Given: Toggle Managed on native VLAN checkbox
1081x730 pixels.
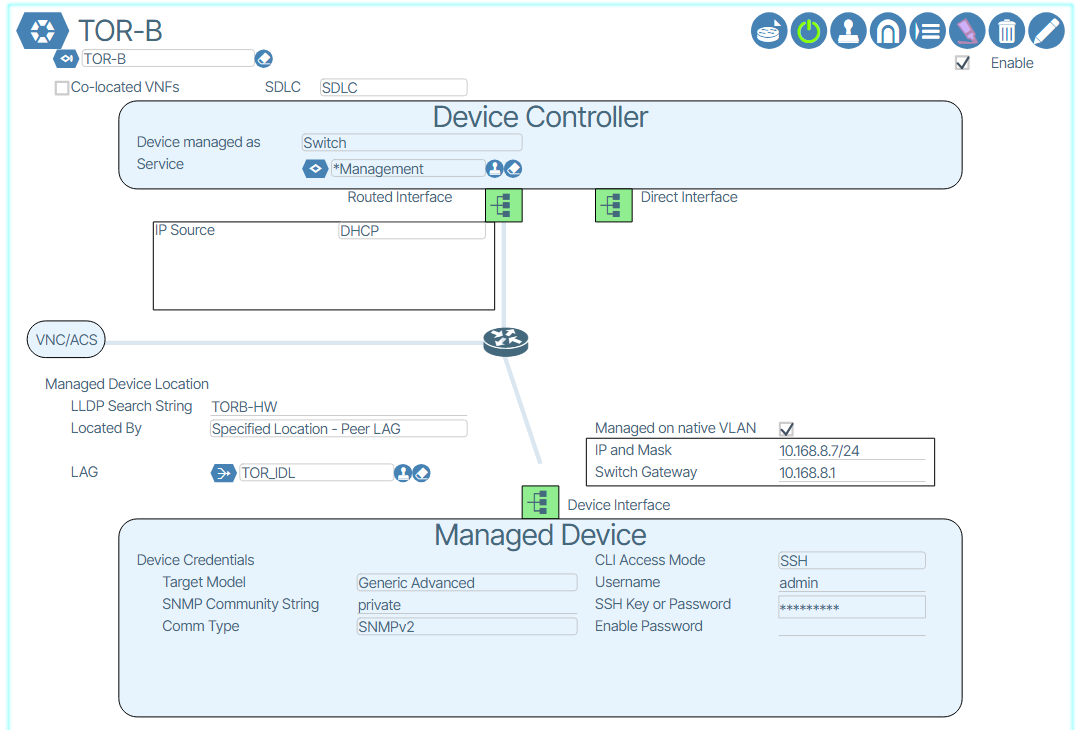Looking at the screenshot, I should (x=786, y=429).
